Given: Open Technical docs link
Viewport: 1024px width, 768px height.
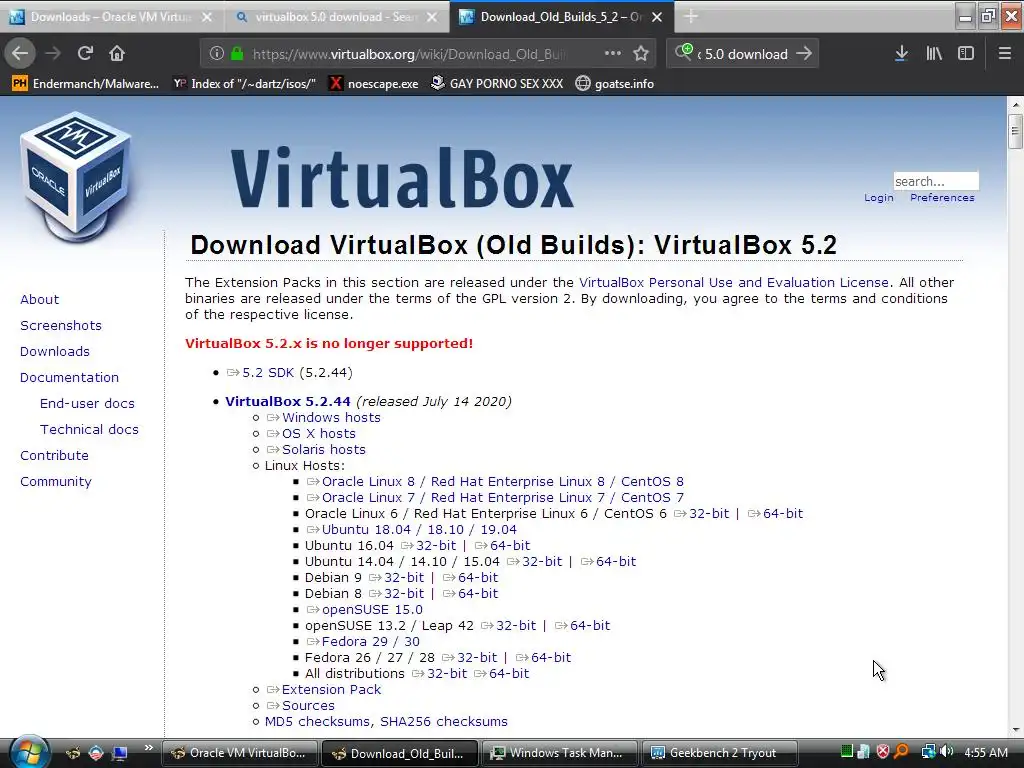Looking at the screenshot, I should click(89, 430).
